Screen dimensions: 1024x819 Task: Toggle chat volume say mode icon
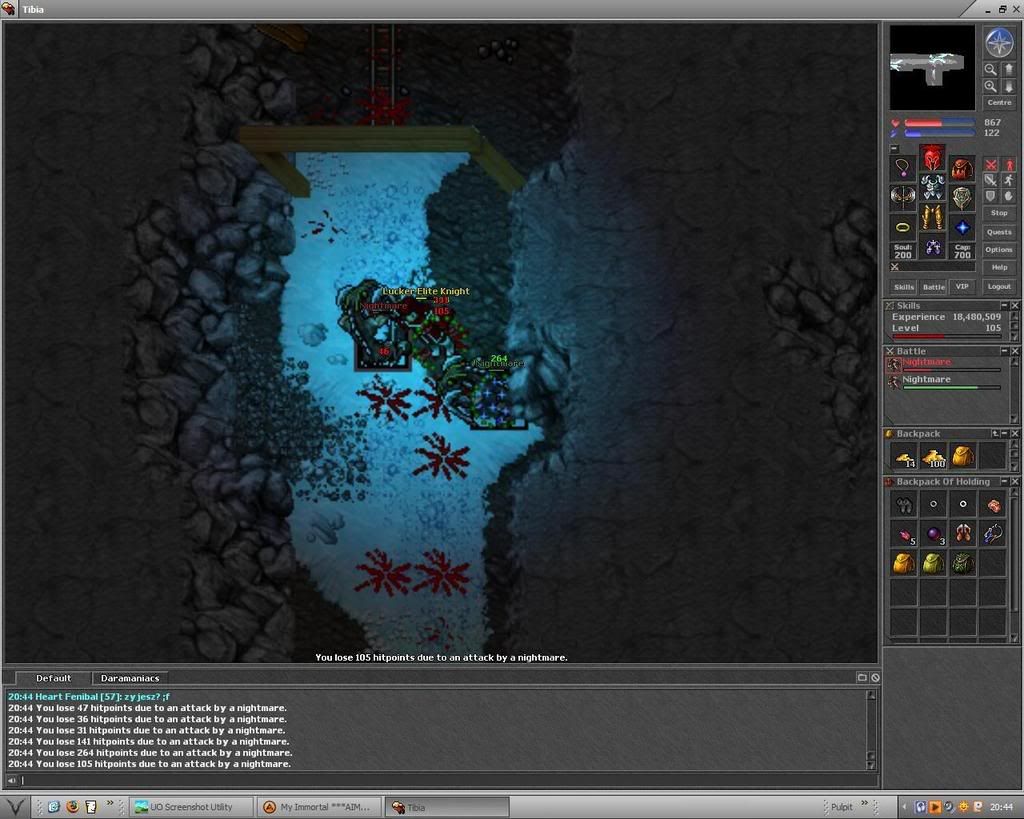(x=11, y=780)
